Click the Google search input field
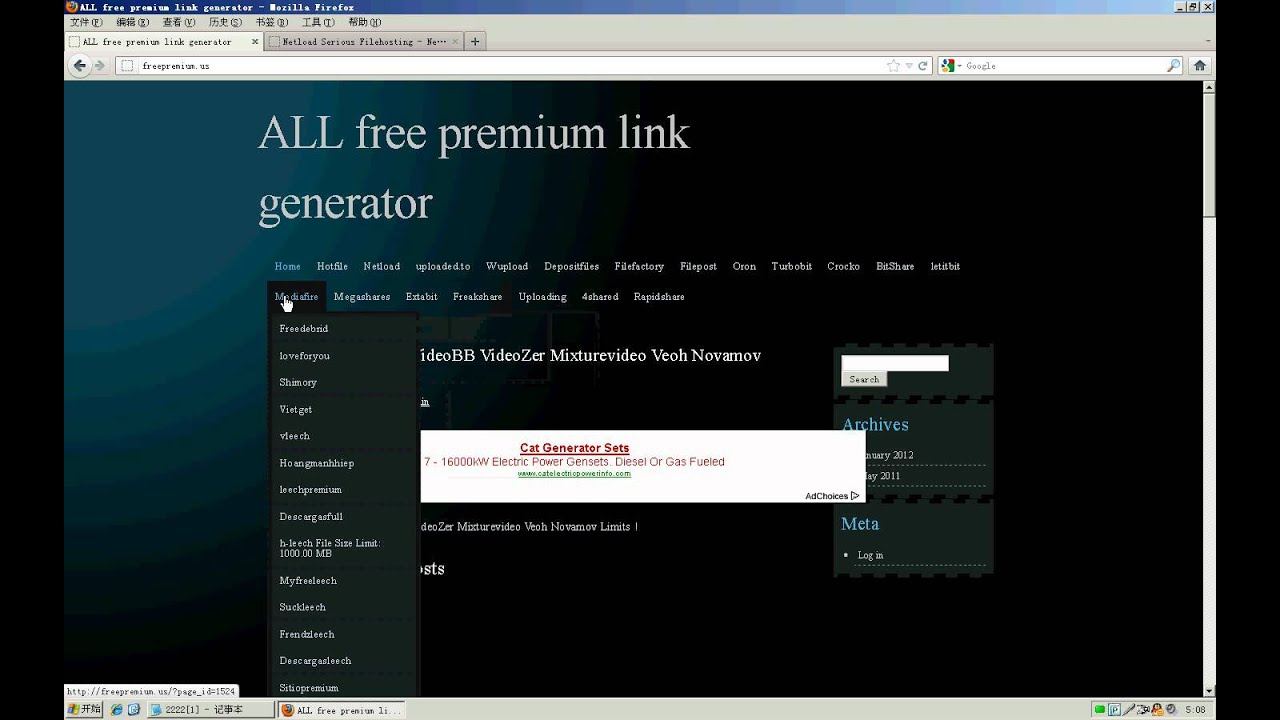The image size is (1280, 720). 1064,65
